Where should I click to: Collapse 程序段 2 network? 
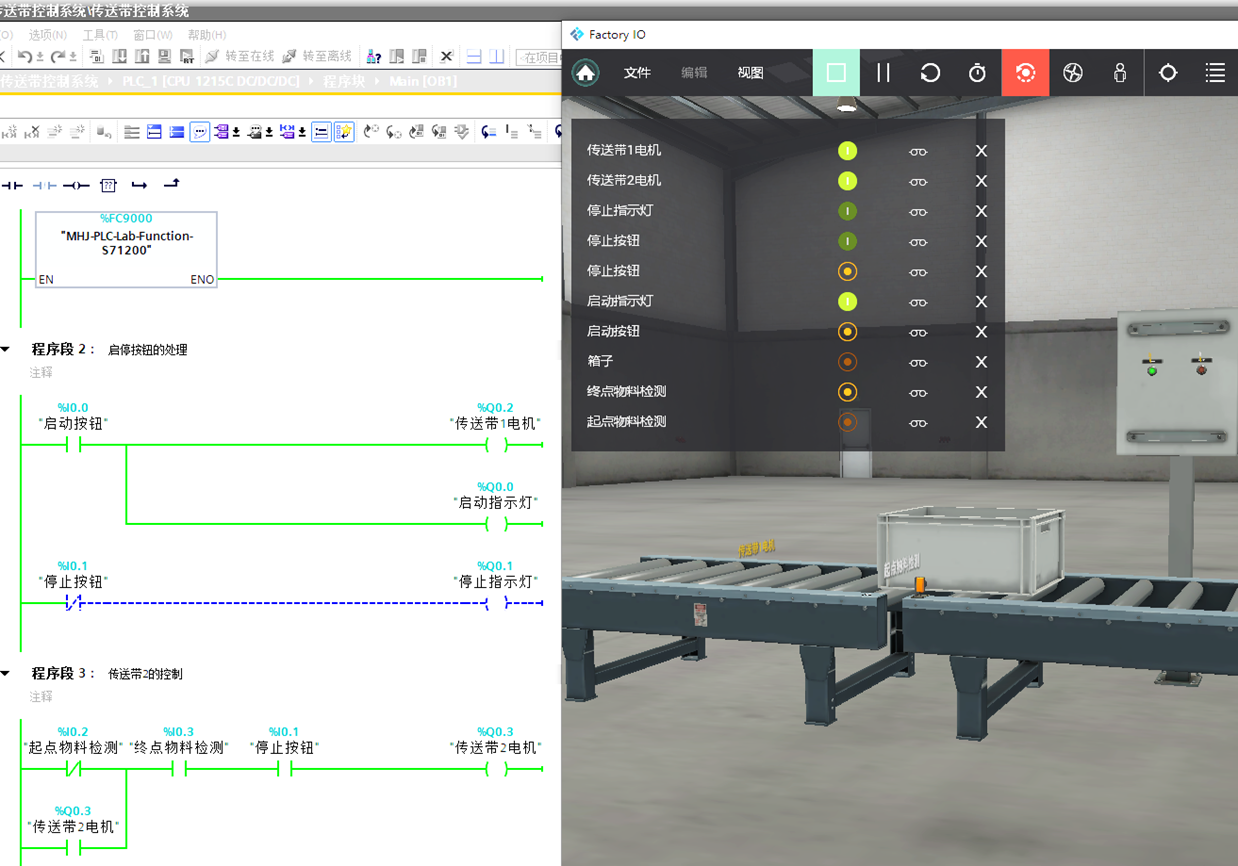pos(6,350)
